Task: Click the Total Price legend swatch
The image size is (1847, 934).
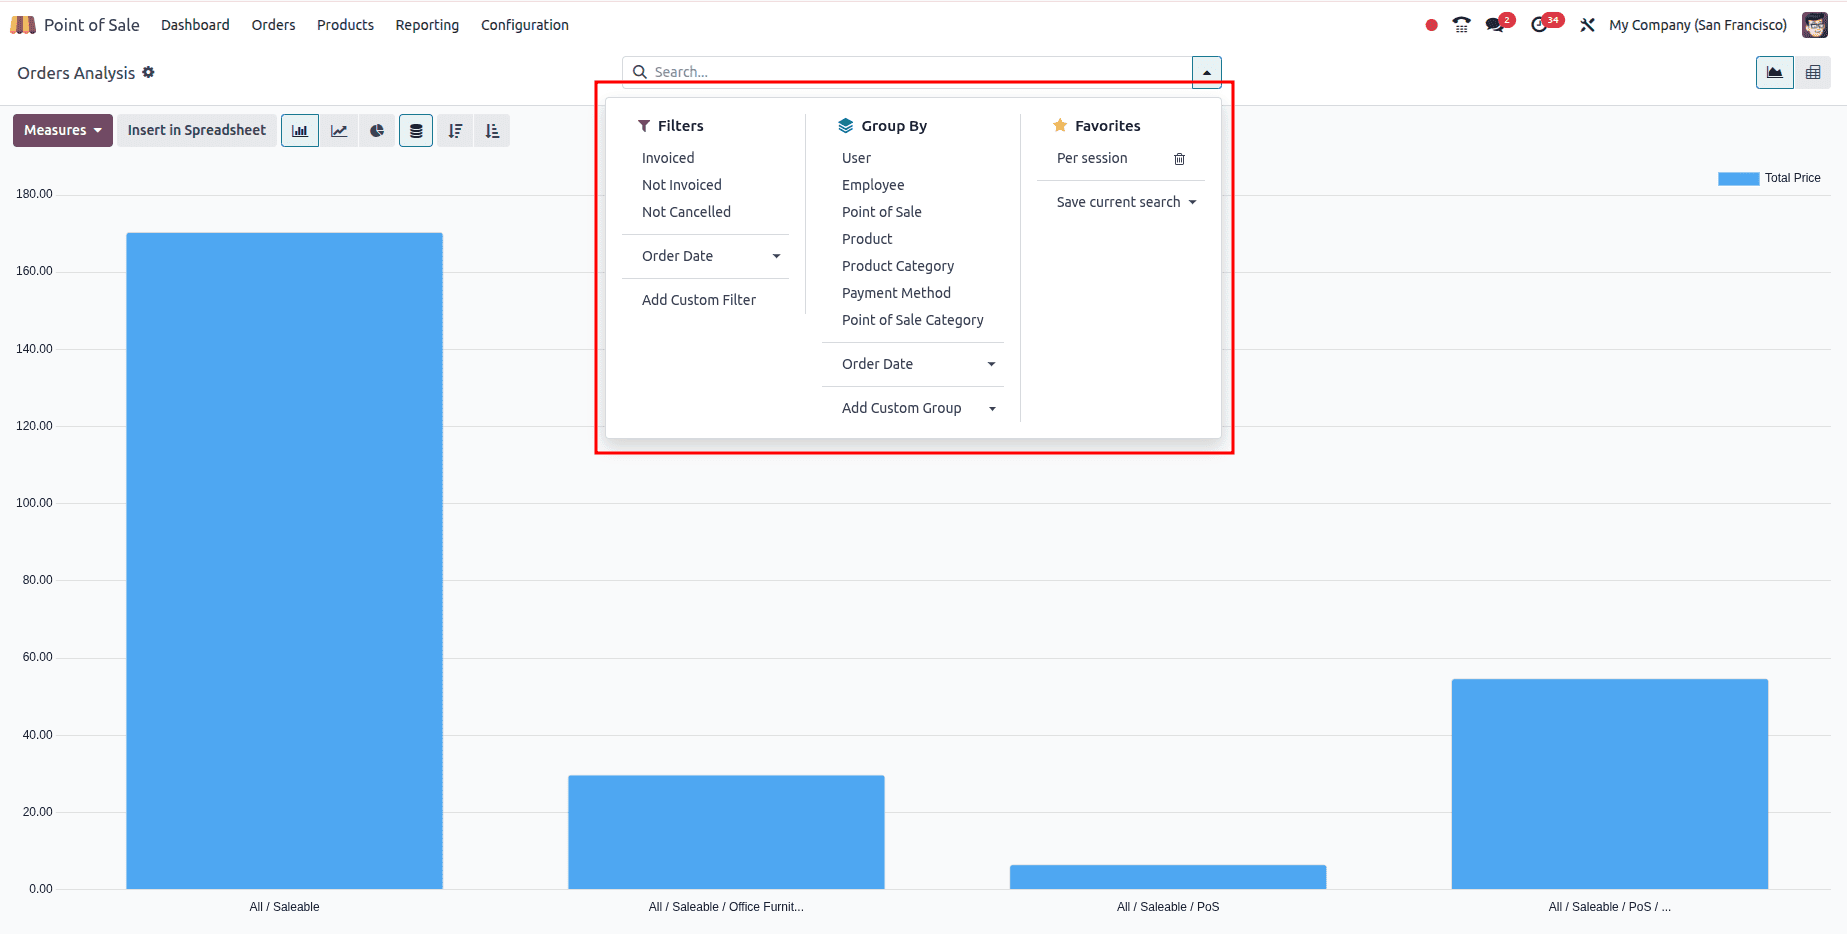Action: point(1737,178)
